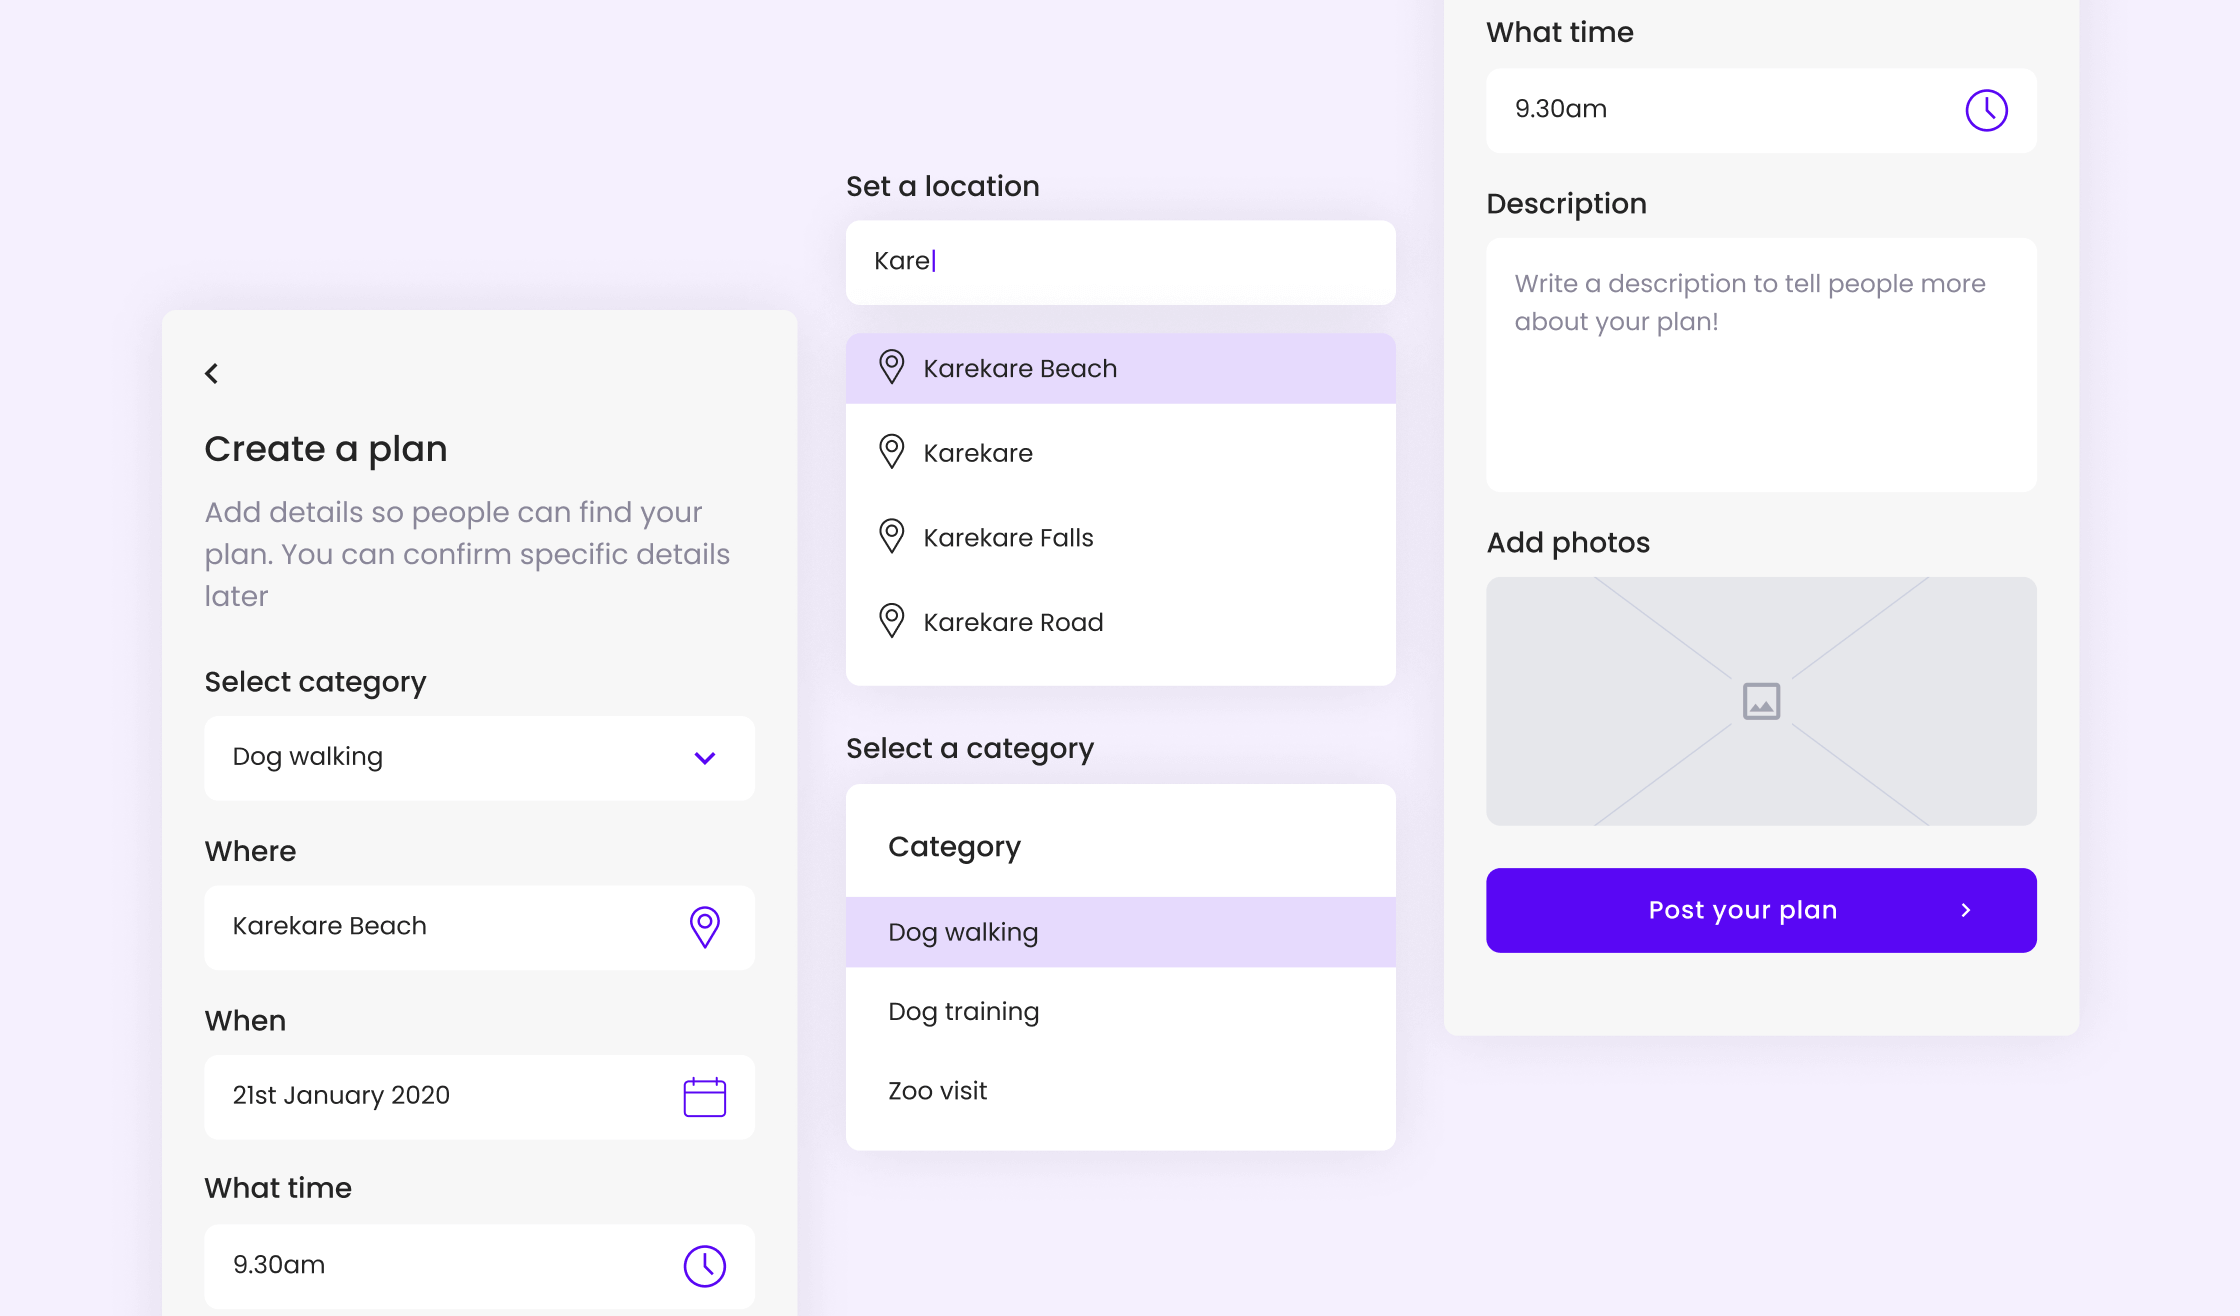Select Dog training category option

coord(1121,1012)
